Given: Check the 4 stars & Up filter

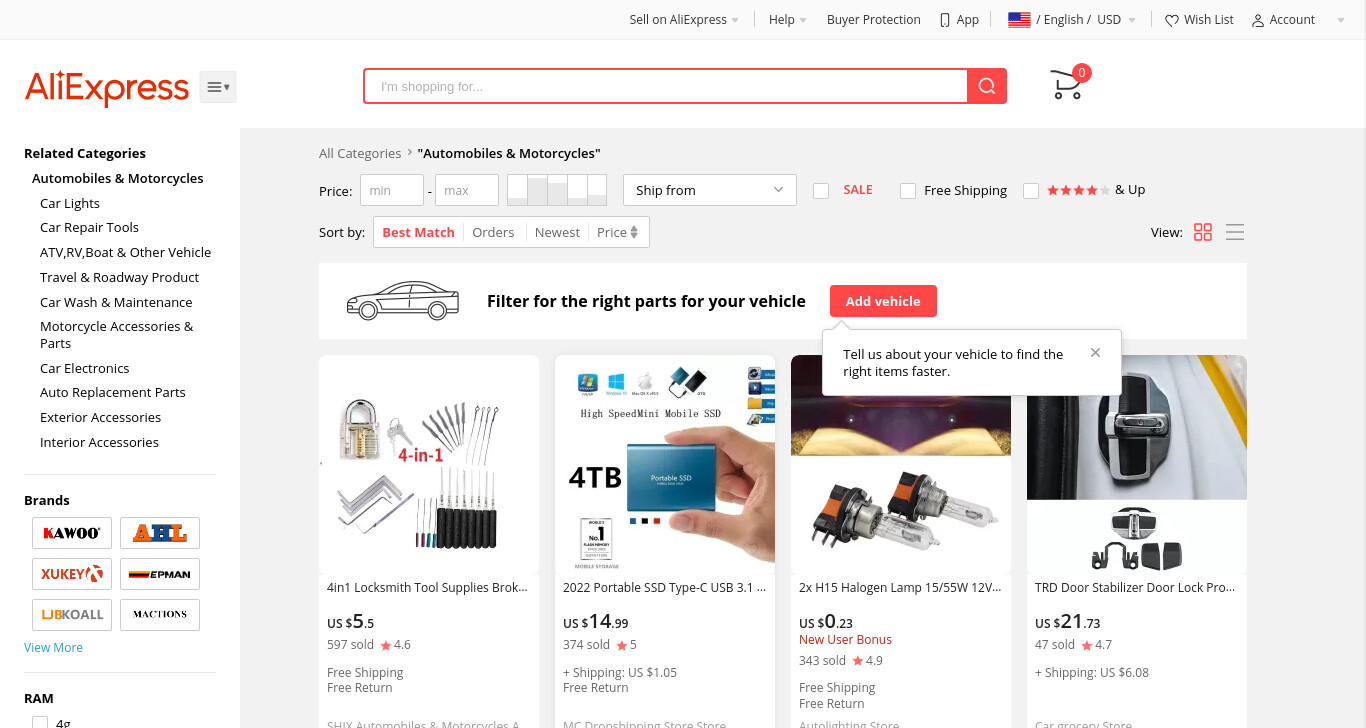Looking at the screenshot, I should pos(1031,190).
